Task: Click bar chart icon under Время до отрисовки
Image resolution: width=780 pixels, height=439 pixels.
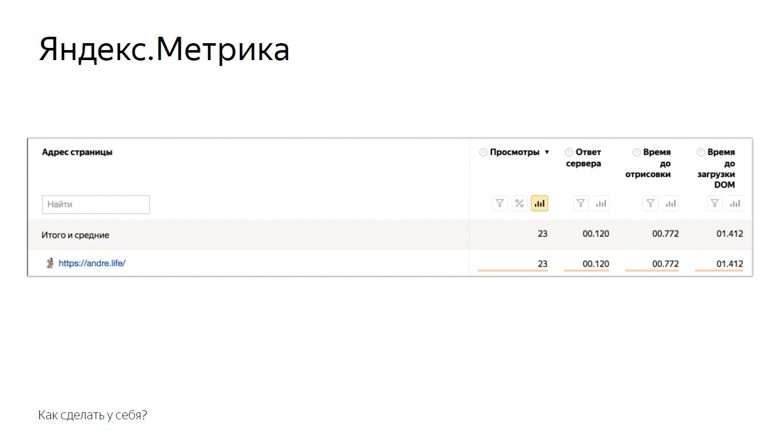Action: coord(671,204)
